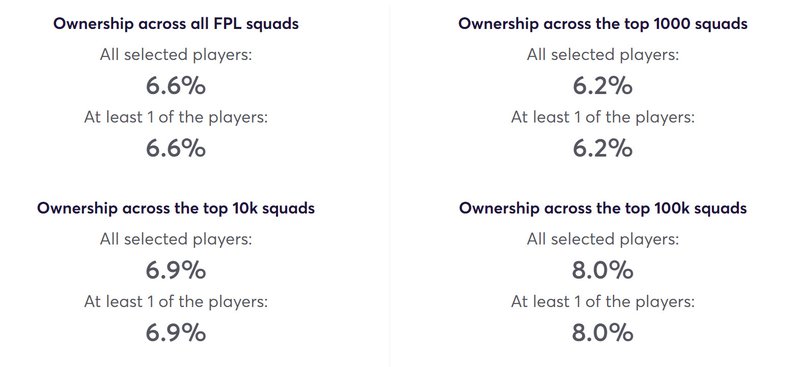Image resolution: width=800 pixels, height=367 pixels.
Task: Click 'Ownership across all FPL squads' heading
Action: pyautogui.click(x=176, y=24)
